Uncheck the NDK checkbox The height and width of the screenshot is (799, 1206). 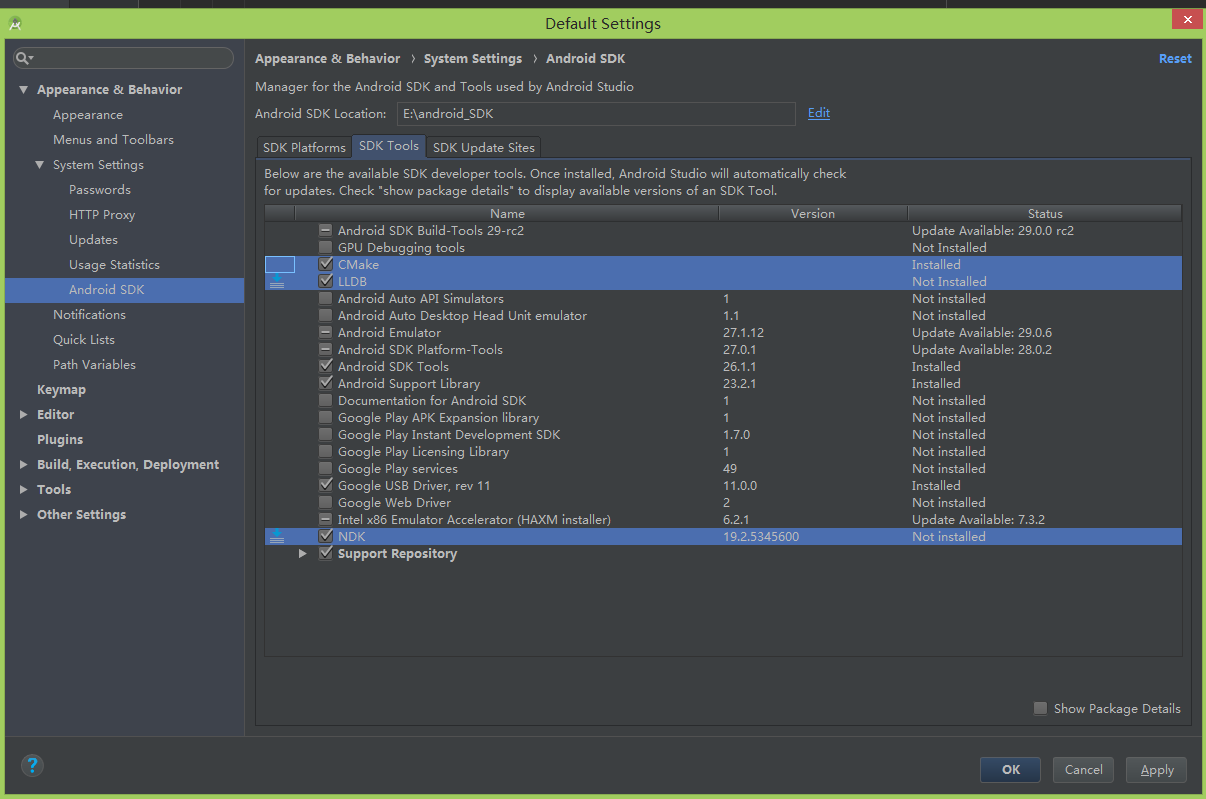click(x=325, y=537)
